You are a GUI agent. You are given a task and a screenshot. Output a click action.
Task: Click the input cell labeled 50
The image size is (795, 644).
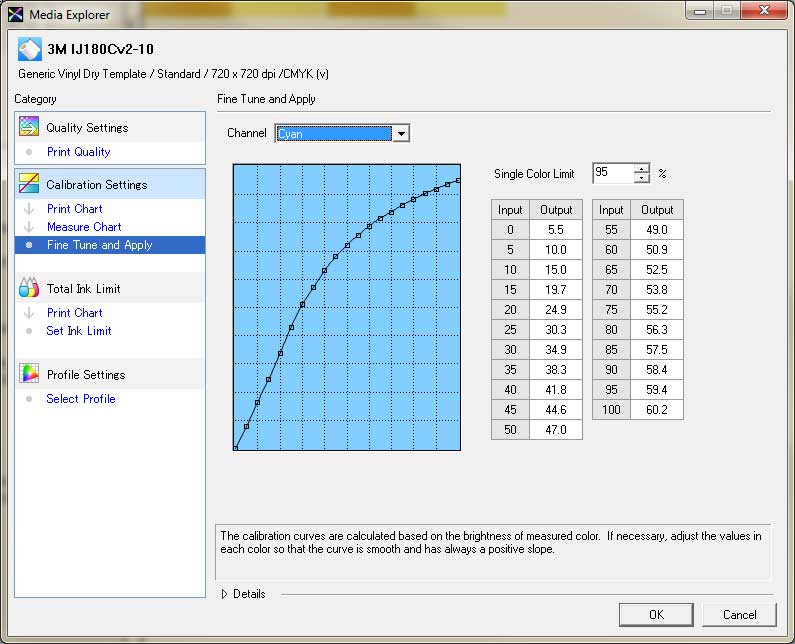coord(511,430)
